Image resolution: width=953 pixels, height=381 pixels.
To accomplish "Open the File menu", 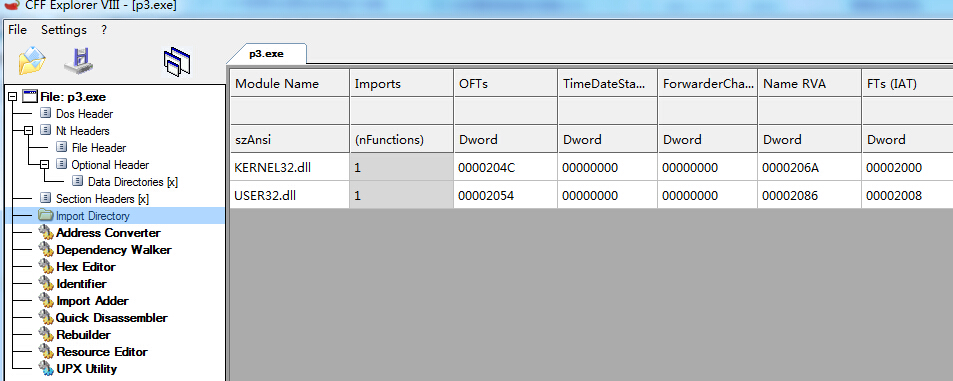I will [x=17, y=30].
